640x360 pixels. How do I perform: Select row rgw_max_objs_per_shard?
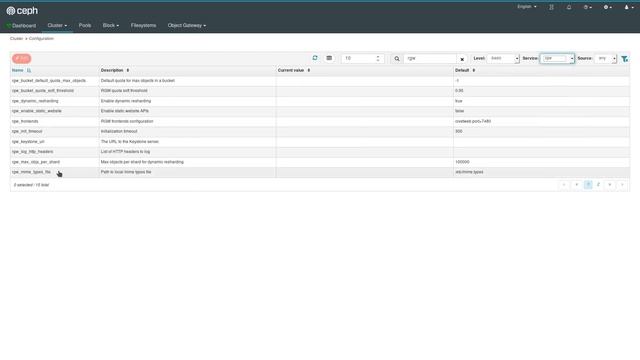[320, 162]
